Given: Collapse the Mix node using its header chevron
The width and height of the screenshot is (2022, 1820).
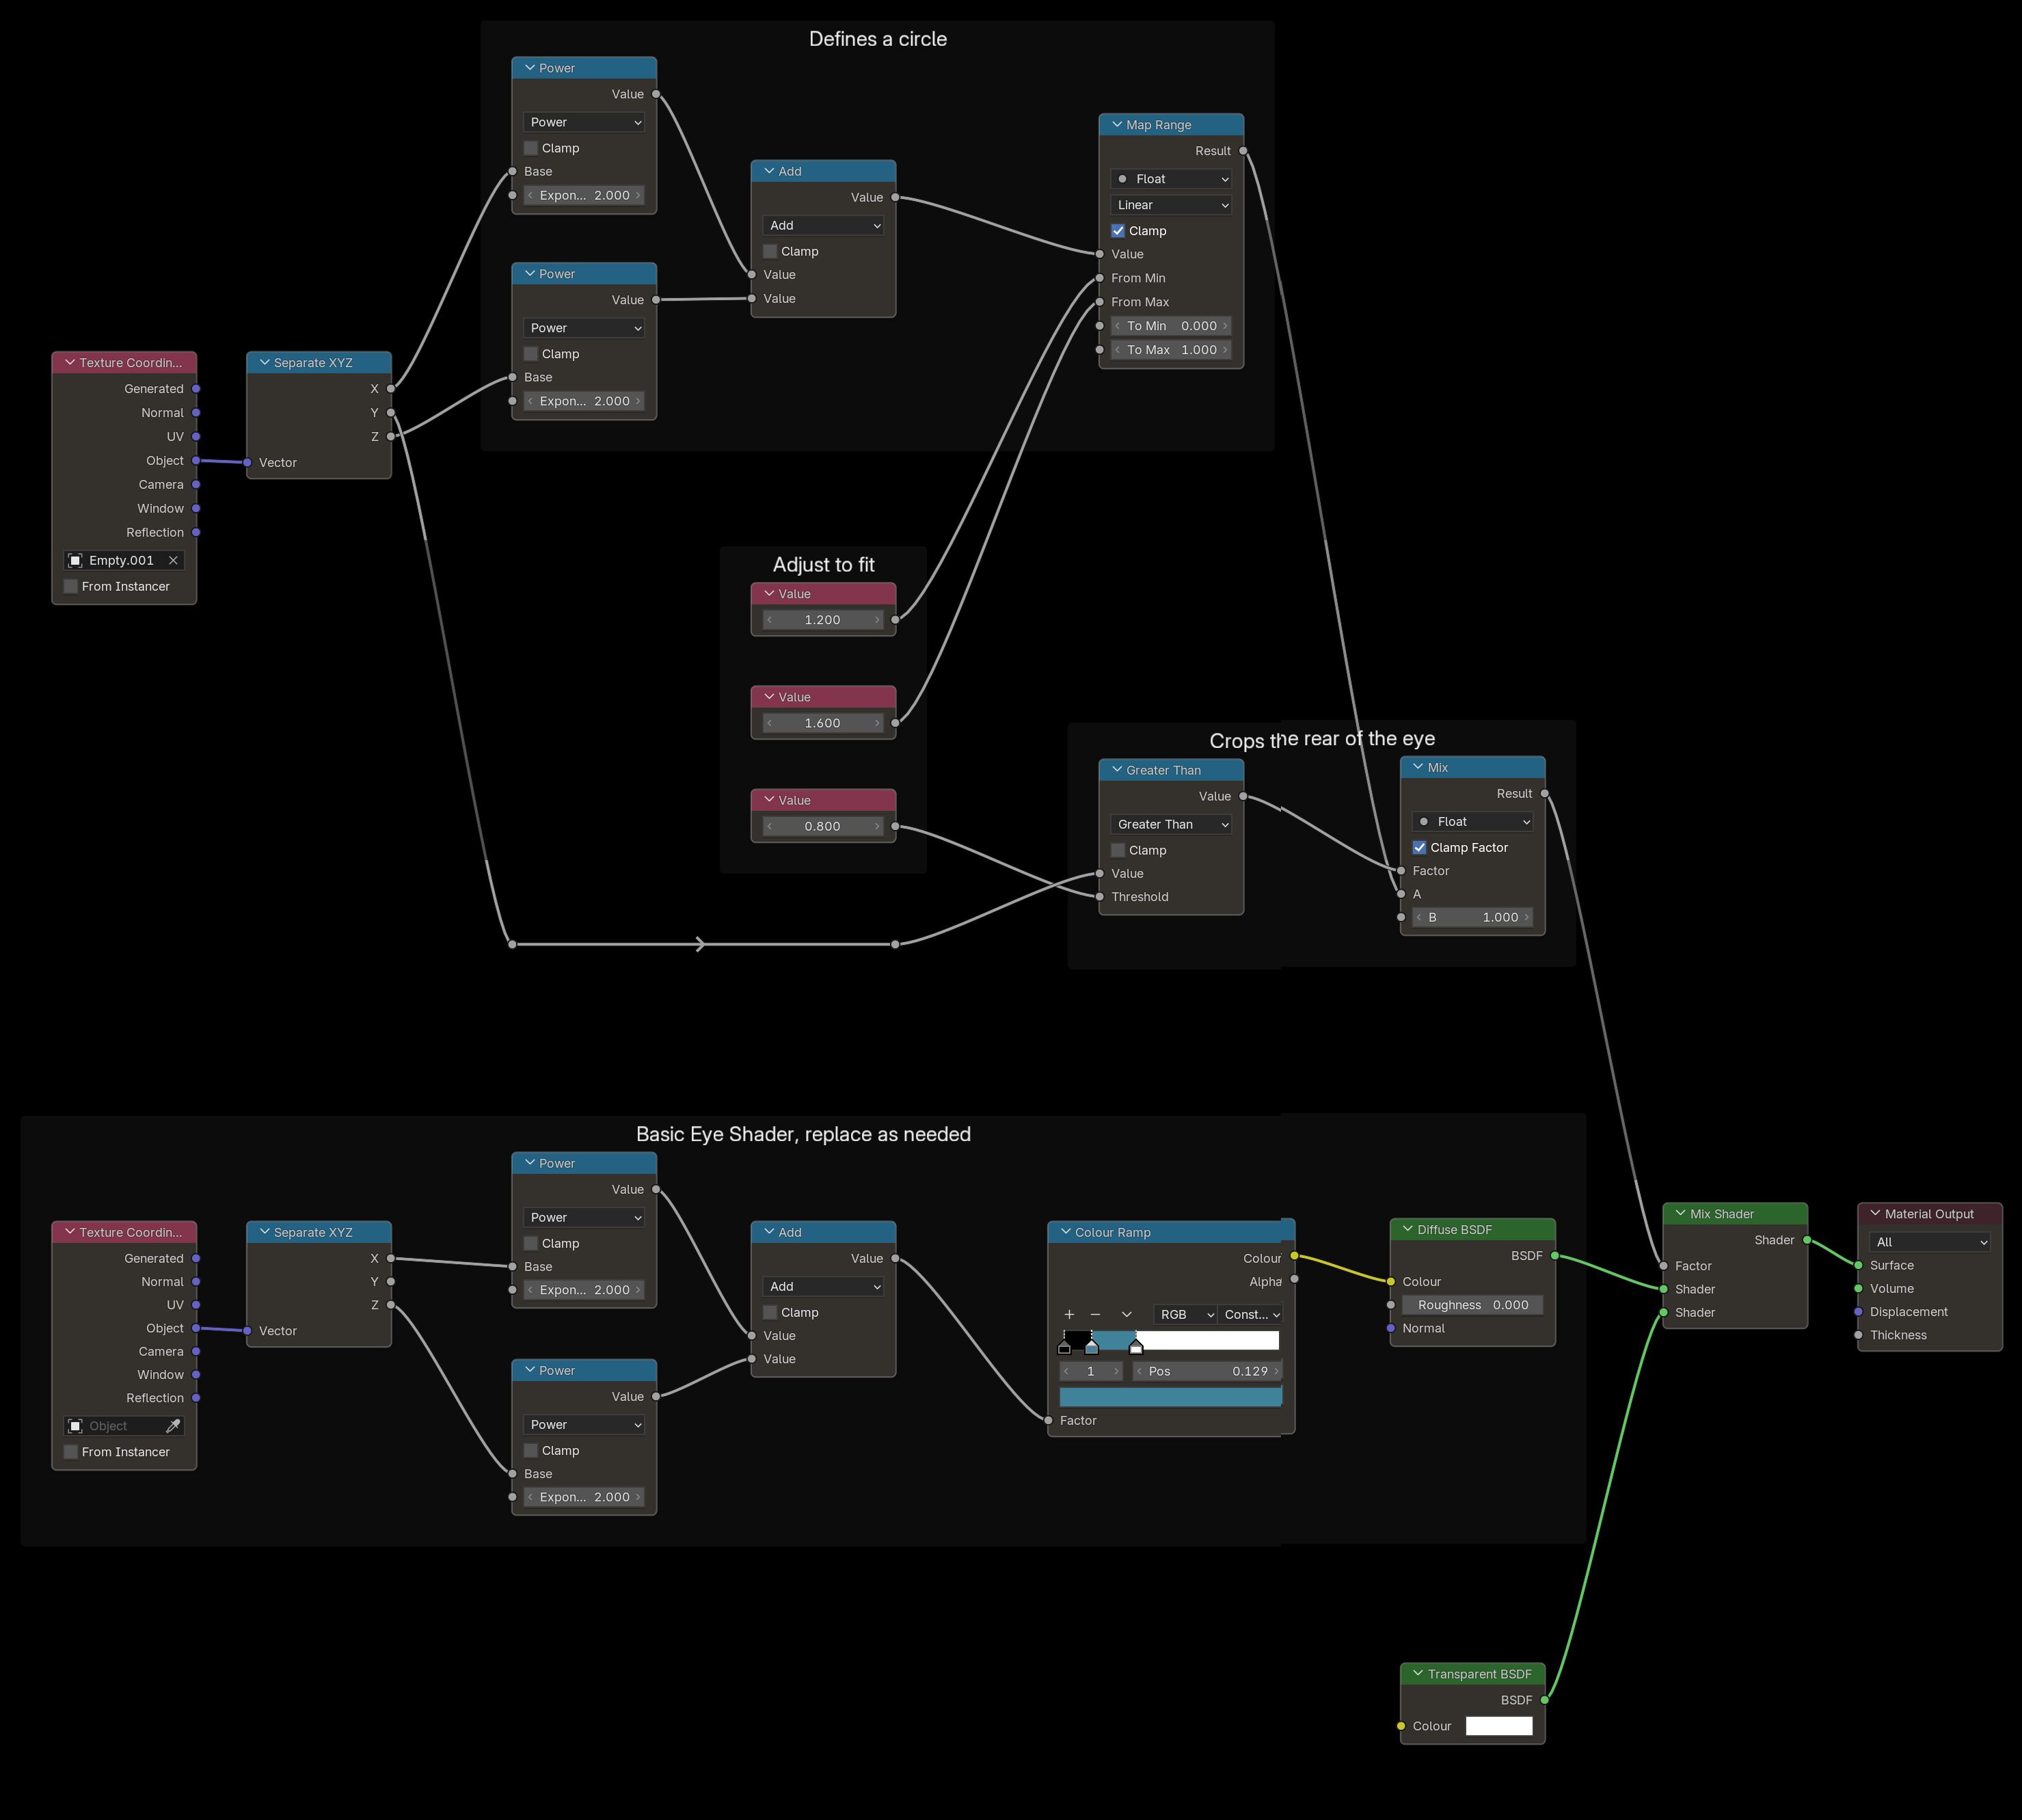Looking at the screenshot, I should [1418, 767].
